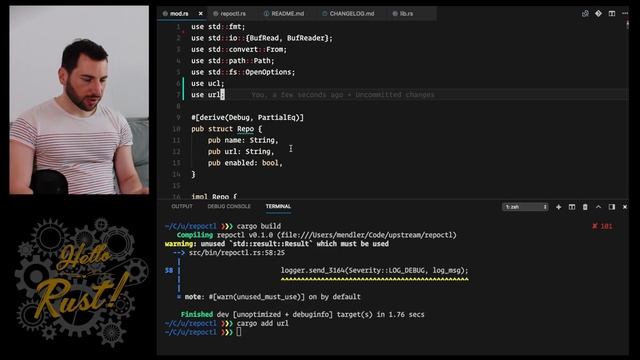Show the OUTPUT panel
The width and height of the screenshot is (640, 360).
tap(182, 206)
